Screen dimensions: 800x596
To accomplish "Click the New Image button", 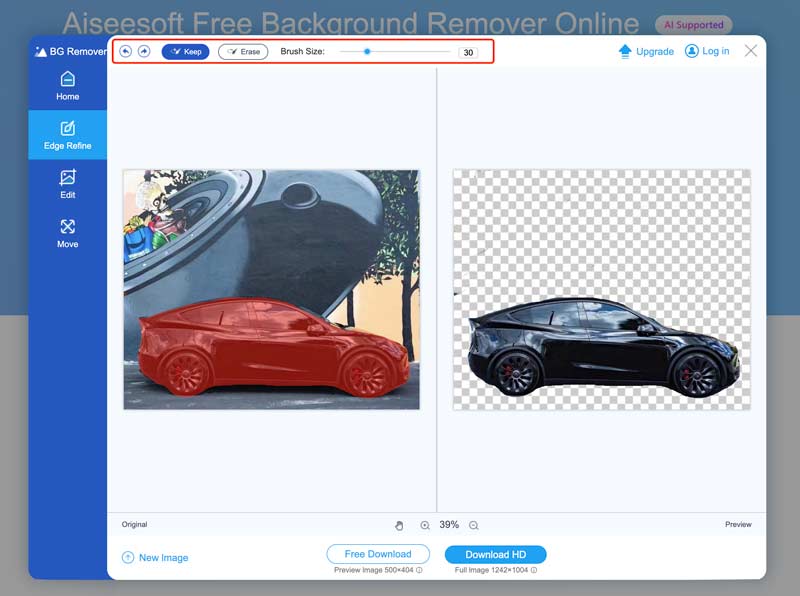I will (x=155, y=558).
